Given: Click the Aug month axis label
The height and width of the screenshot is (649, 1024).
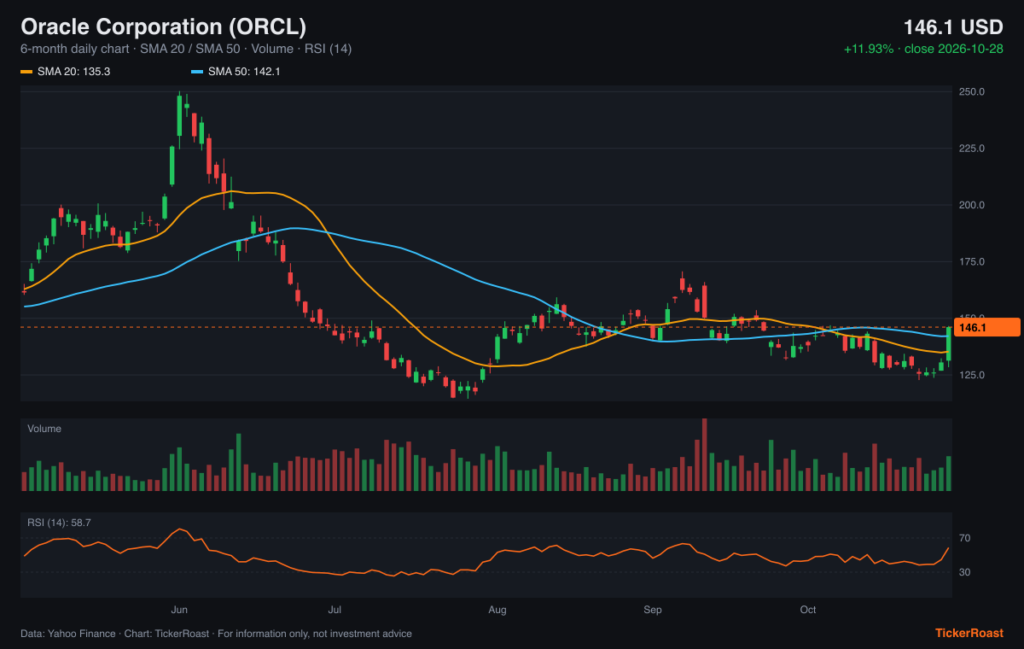Looking at the screenshot, I should pos(498,610).
